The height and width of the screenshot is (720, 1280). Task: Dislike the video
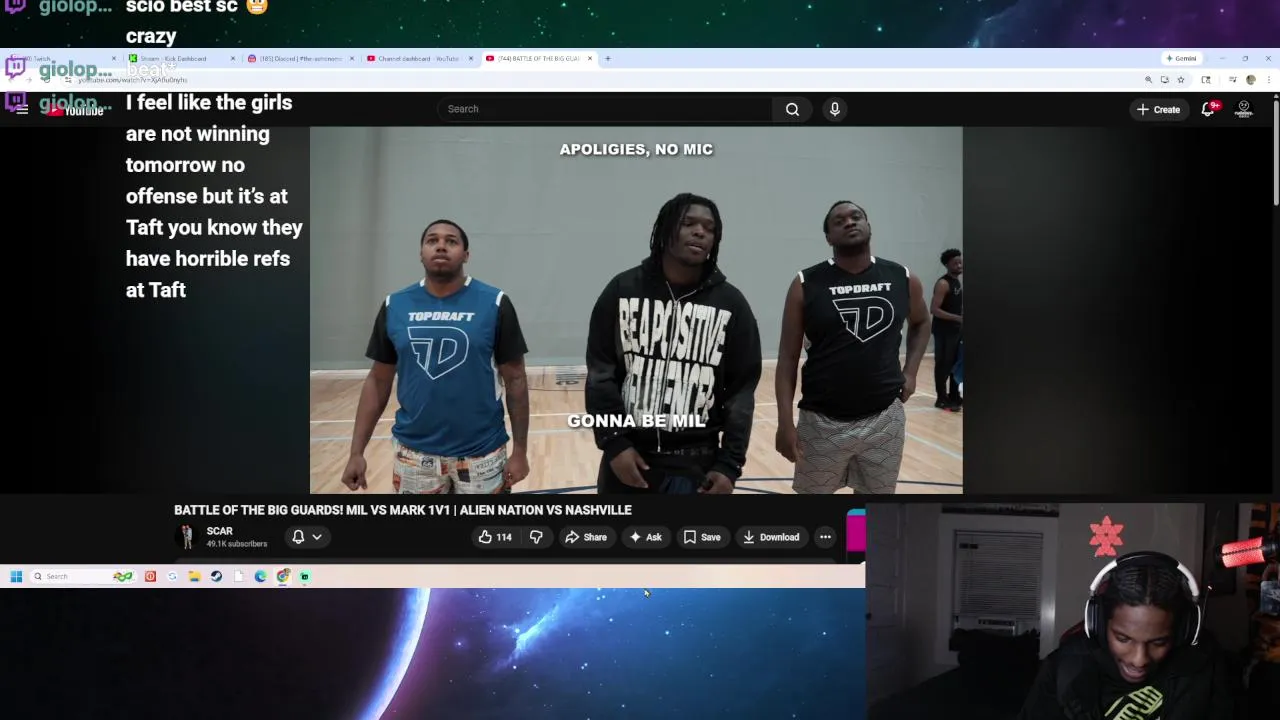point(536,537)
